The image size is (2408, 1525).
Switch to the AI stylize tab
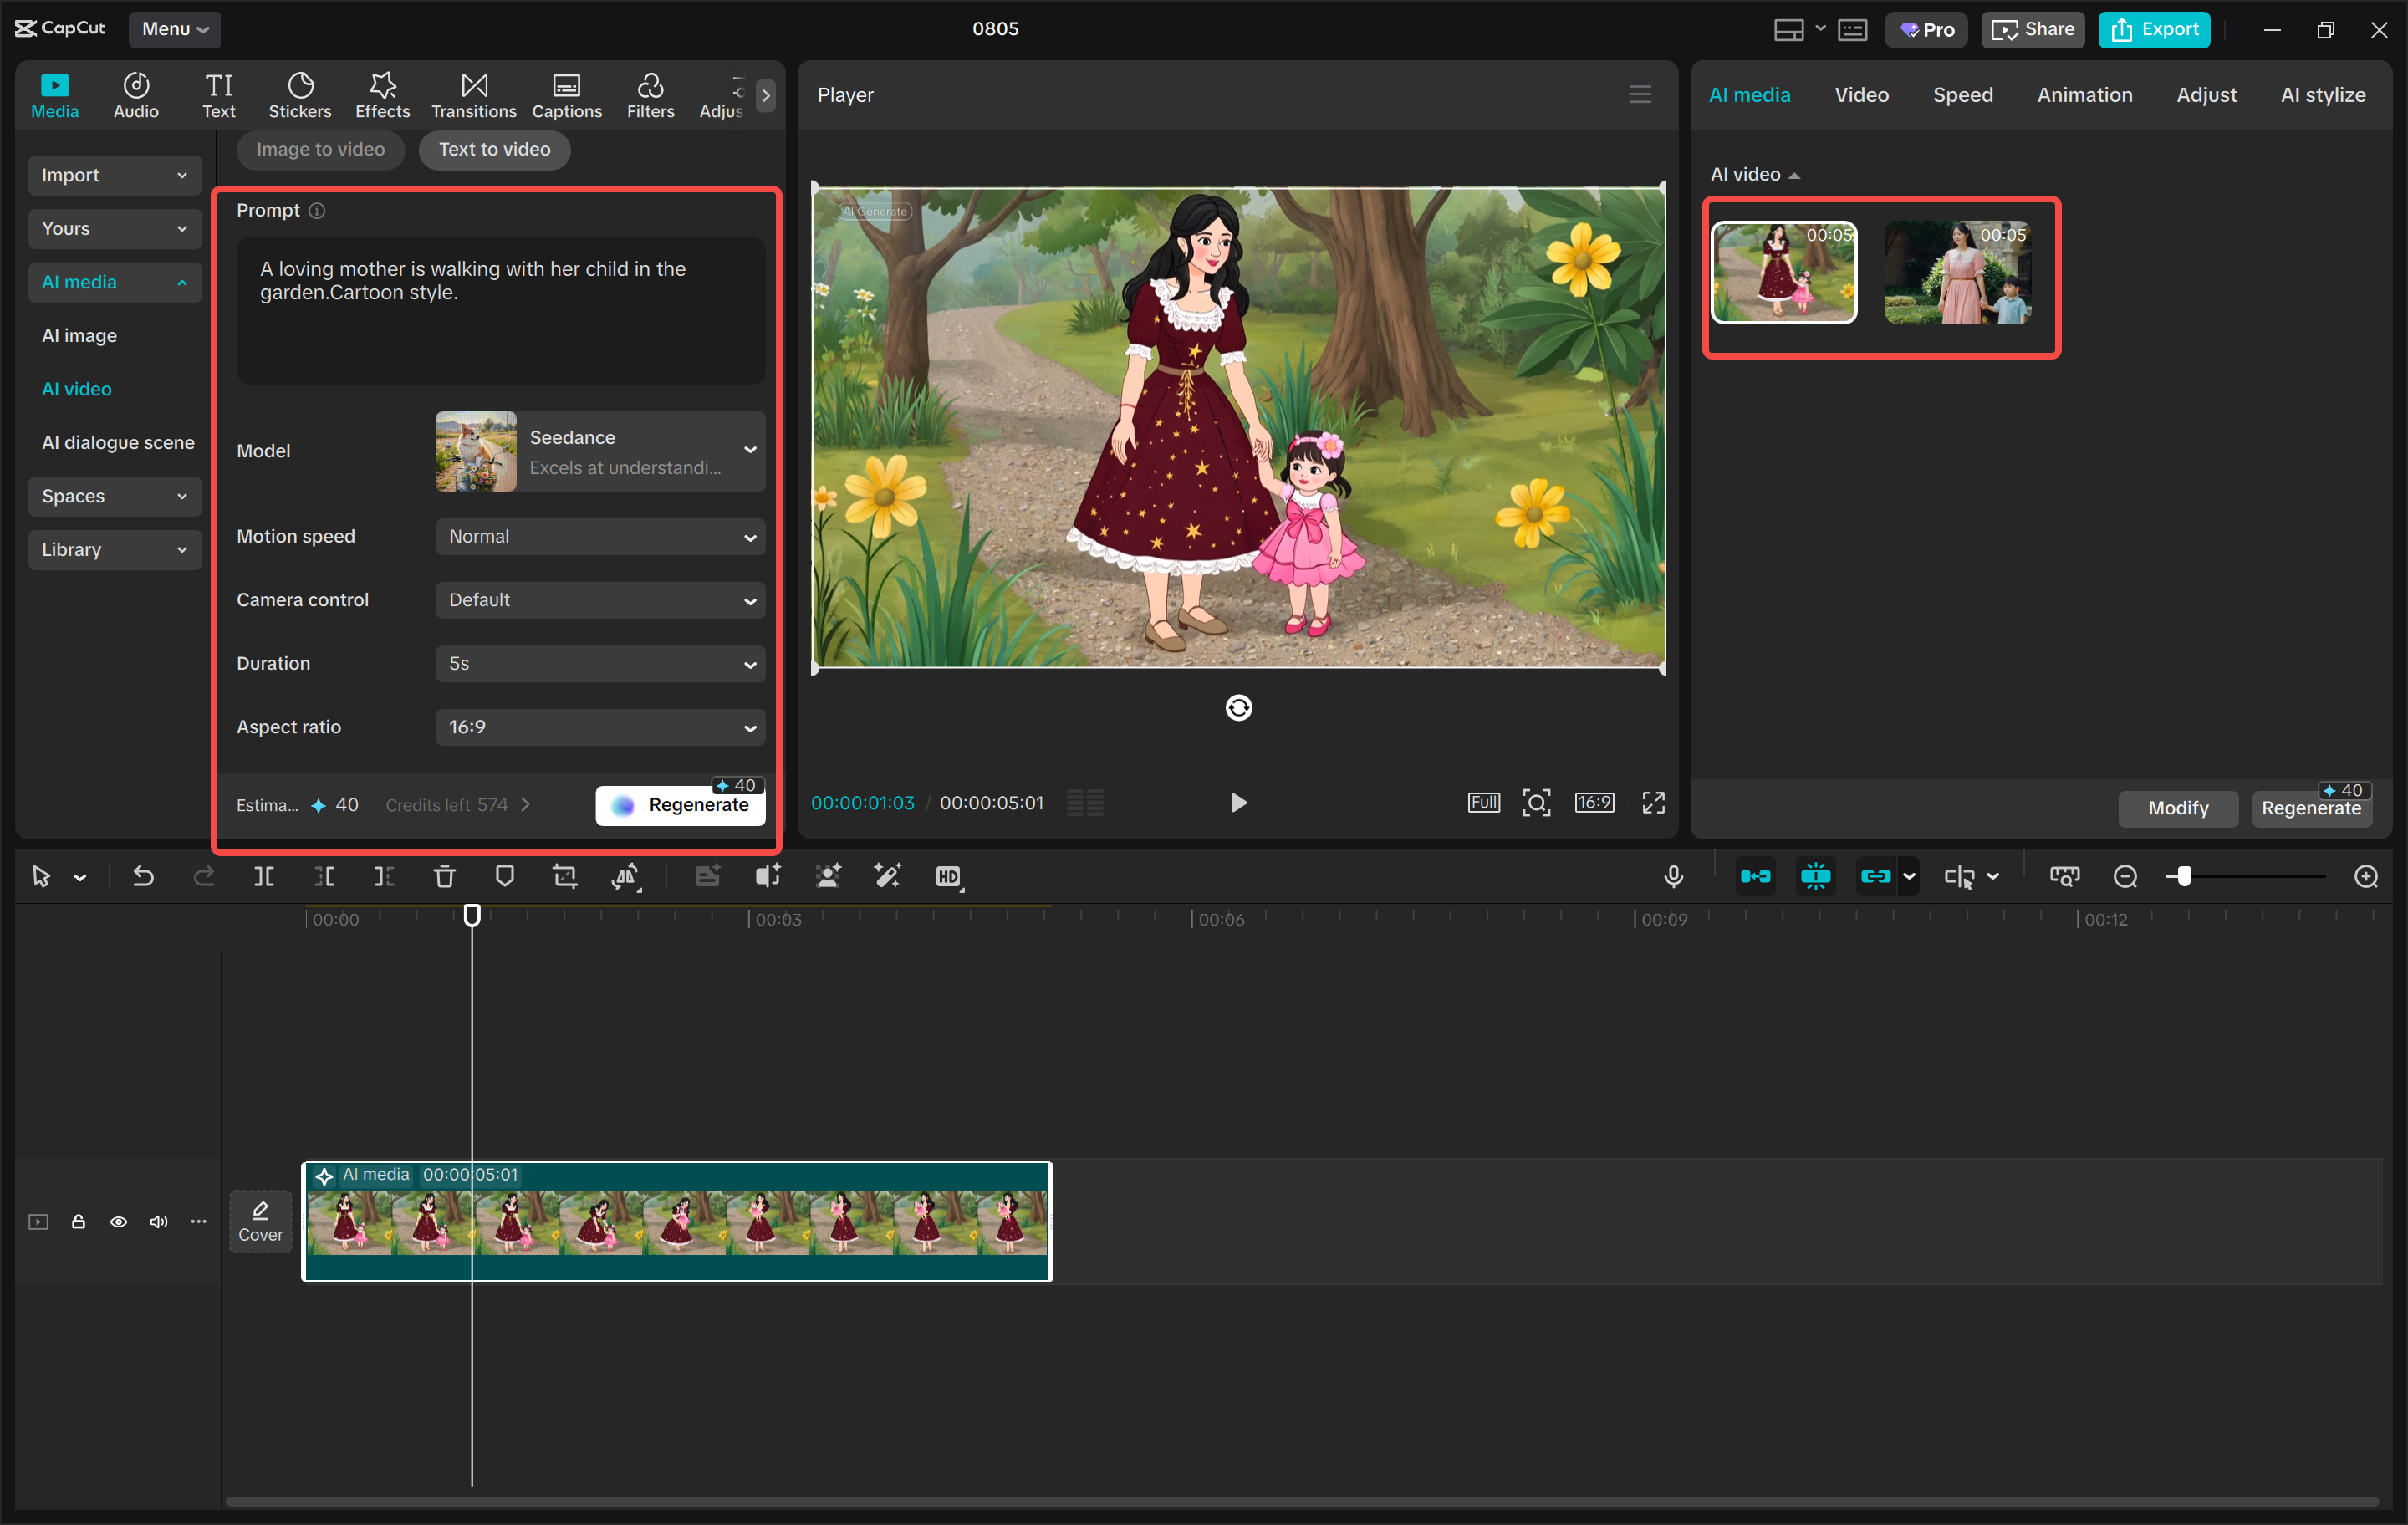click(2322, 94)
